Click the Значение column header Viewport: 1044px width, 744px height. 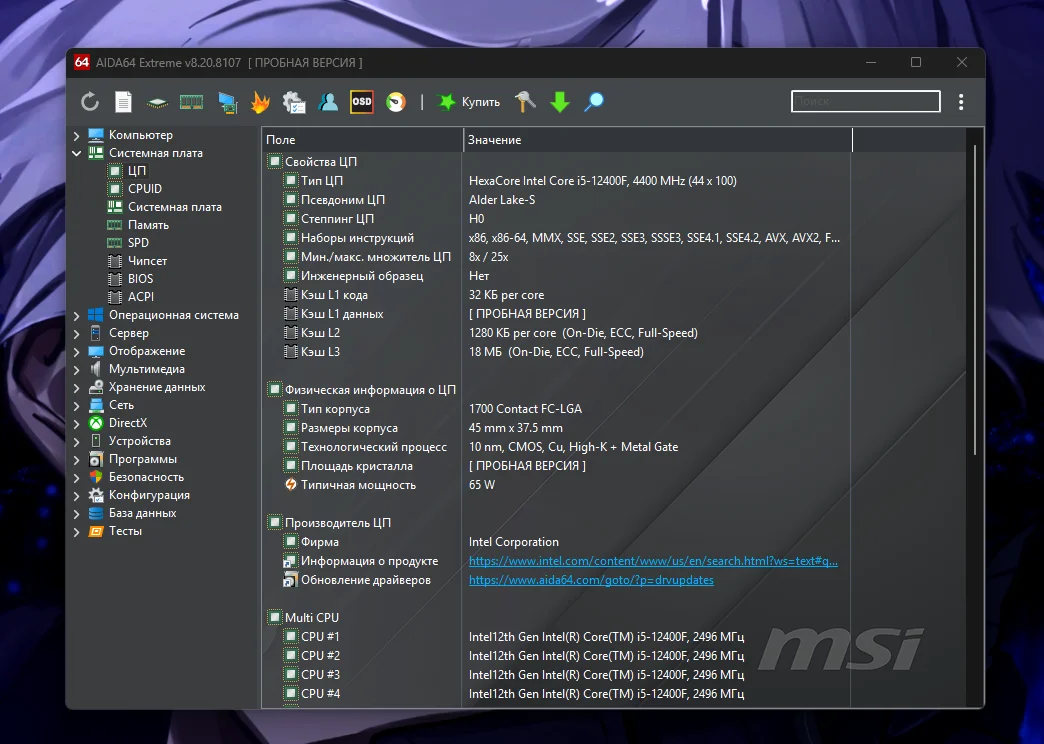(657, 140)
